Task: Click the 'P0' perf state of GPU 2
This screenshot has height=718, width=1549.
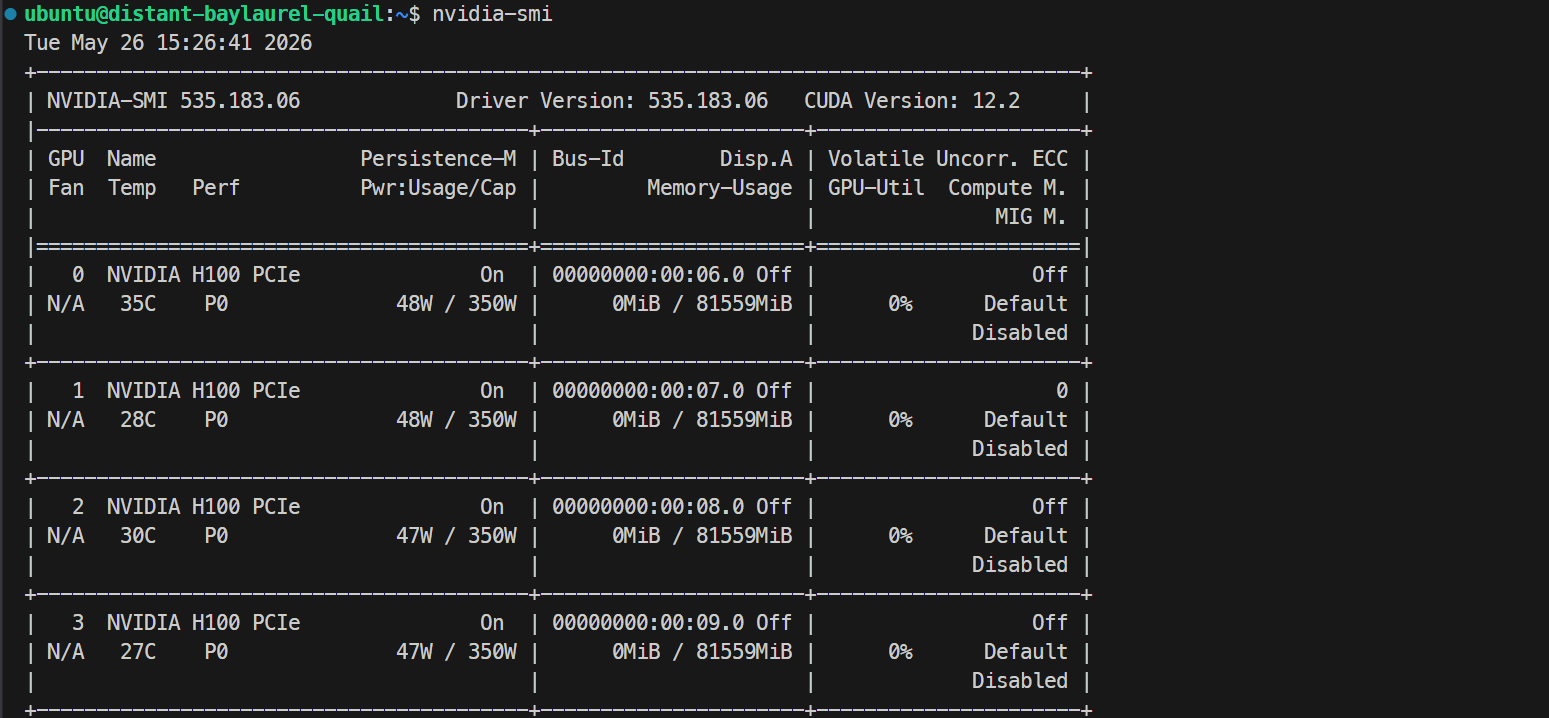Action: point(216,536)
